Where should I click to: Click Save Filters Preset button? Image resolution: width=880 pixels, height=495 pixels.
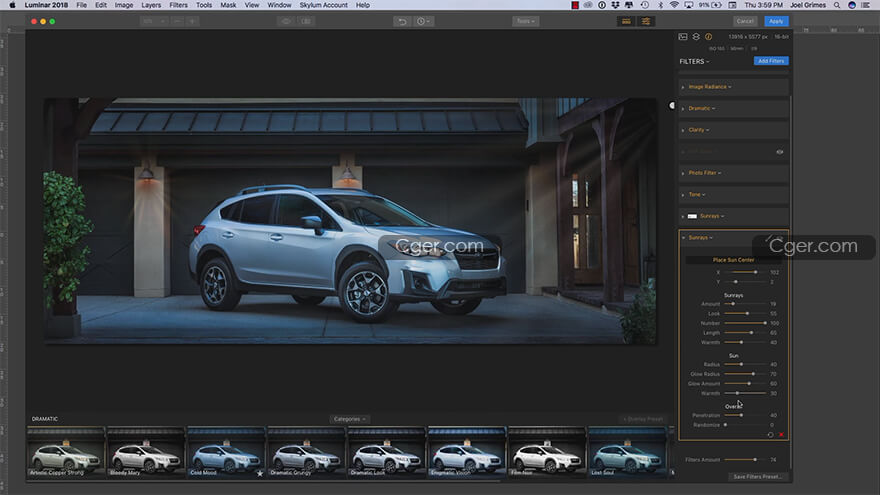coord(757,476)
